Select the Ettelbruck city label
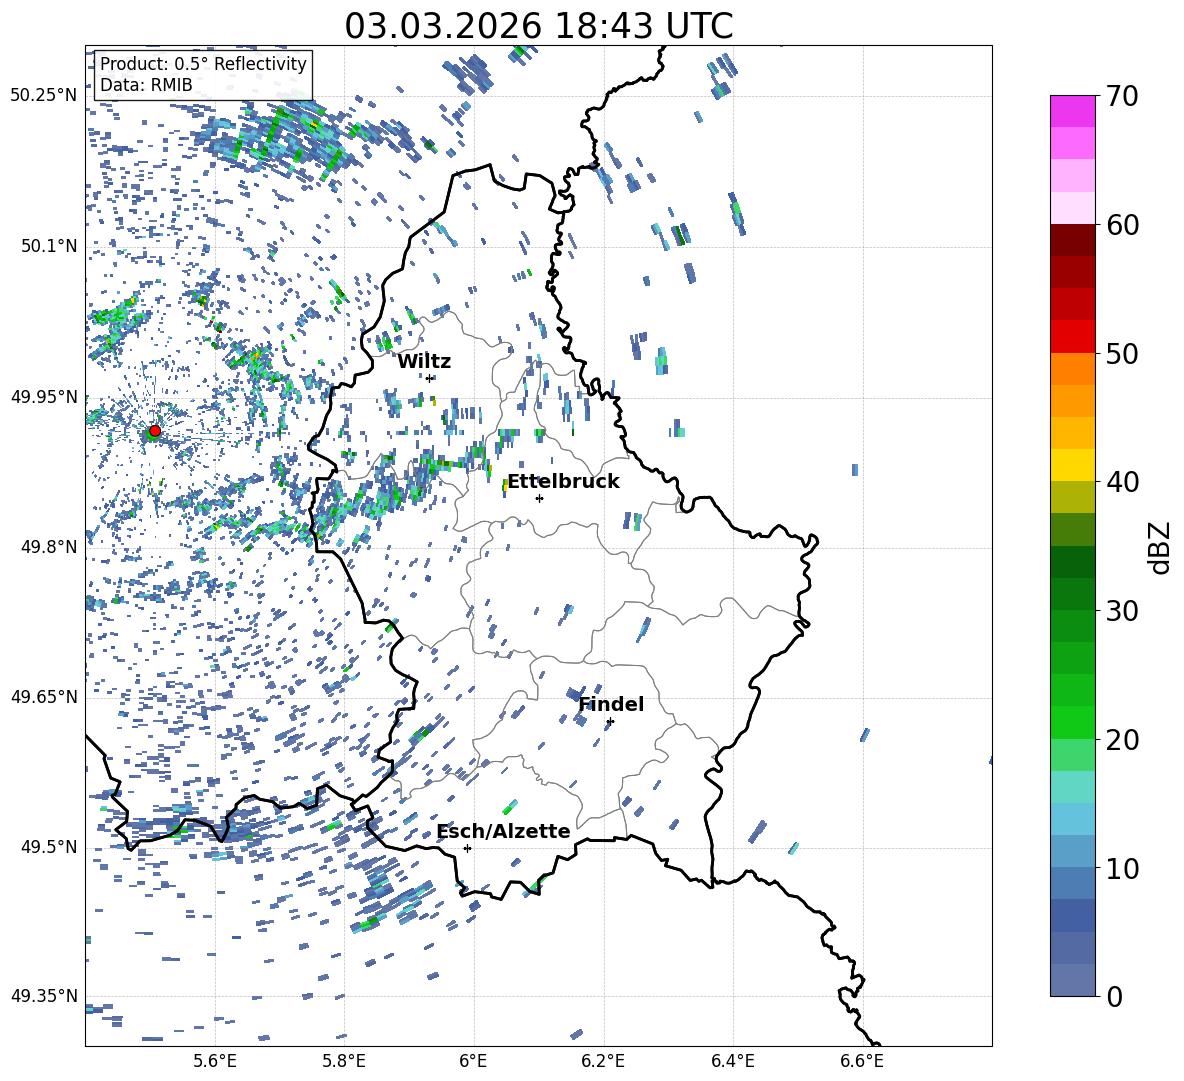 coord(563,481)
